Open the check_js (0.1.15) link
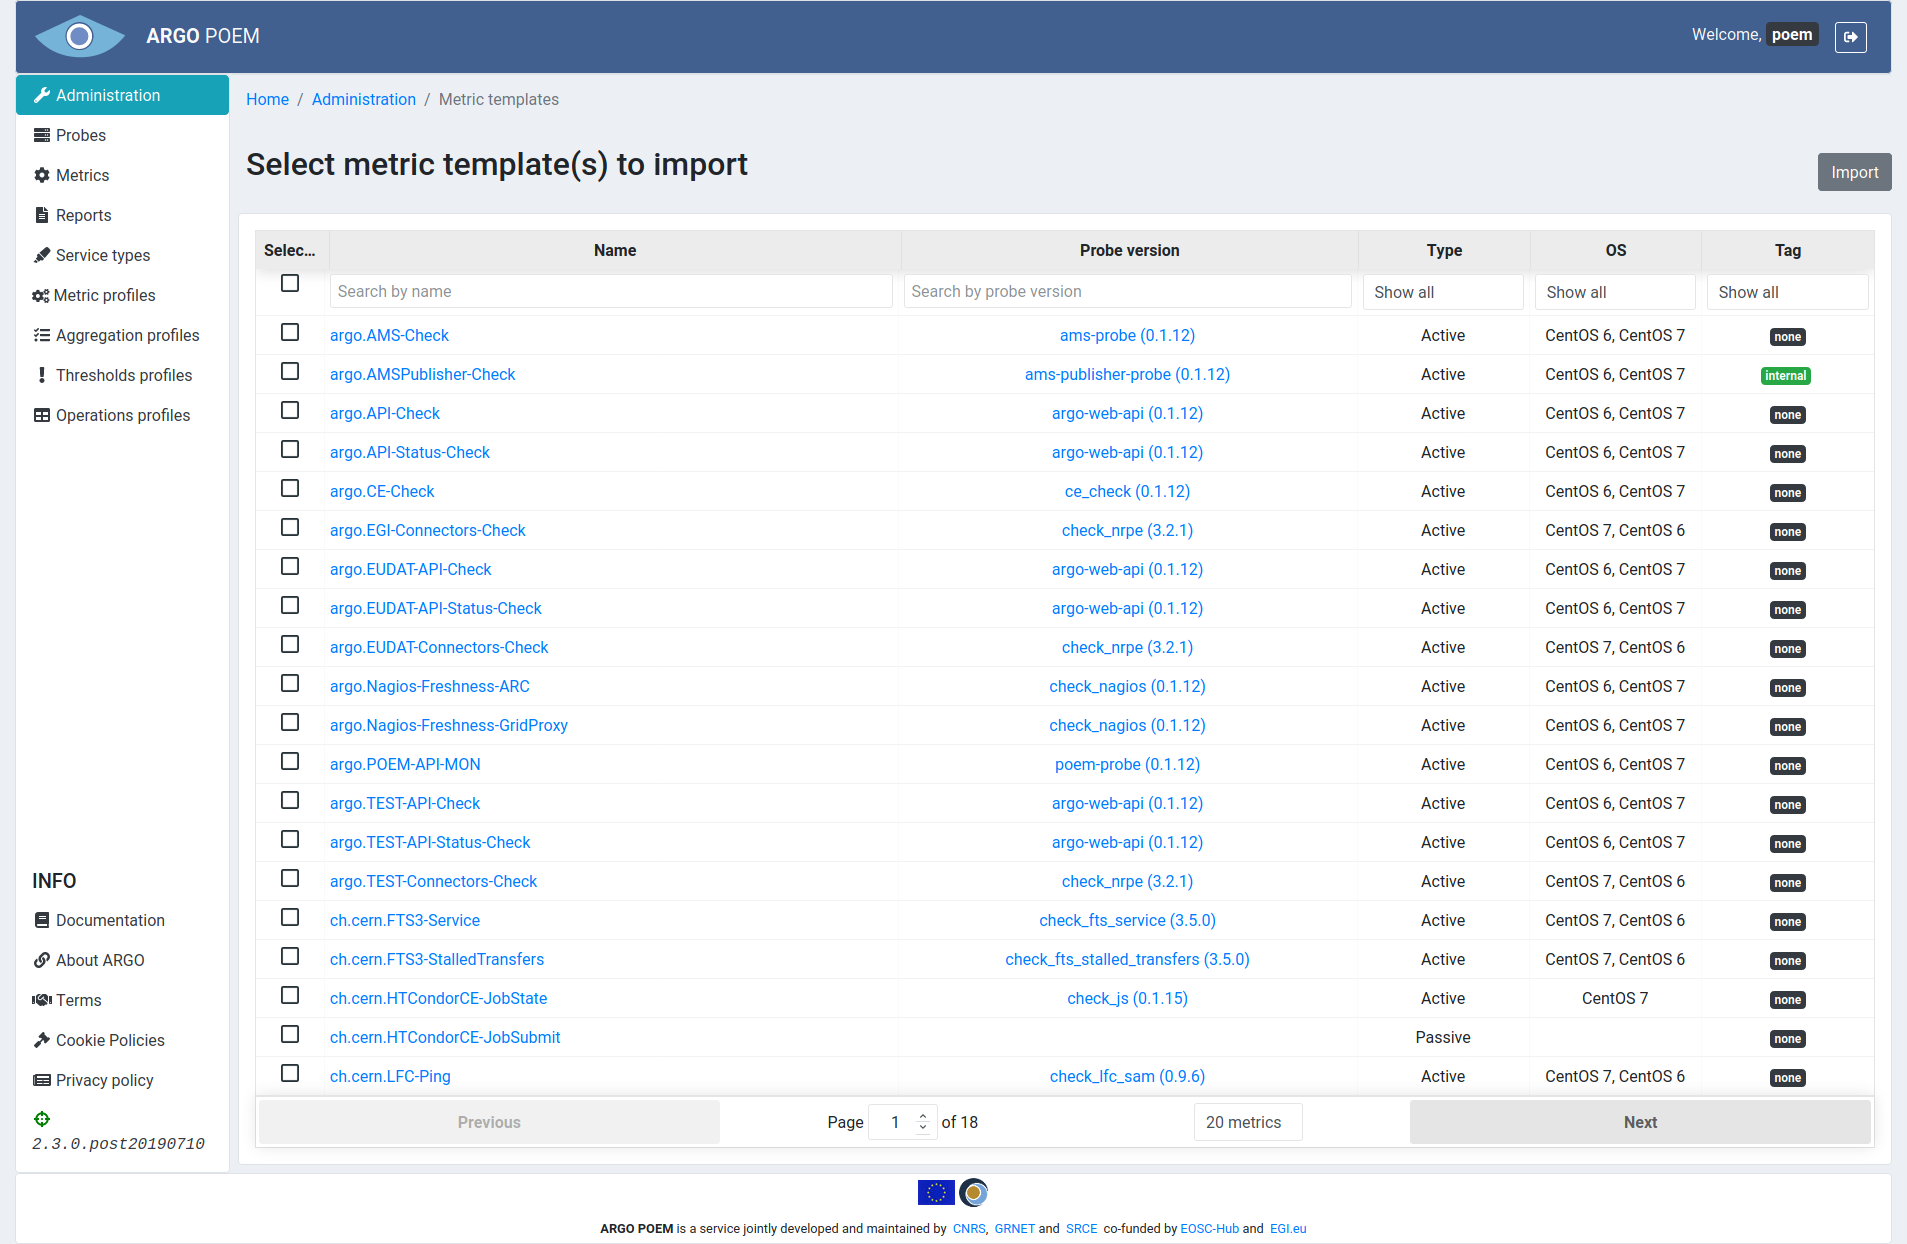Screen dimensions: 1907x1244 [1127, 998]
